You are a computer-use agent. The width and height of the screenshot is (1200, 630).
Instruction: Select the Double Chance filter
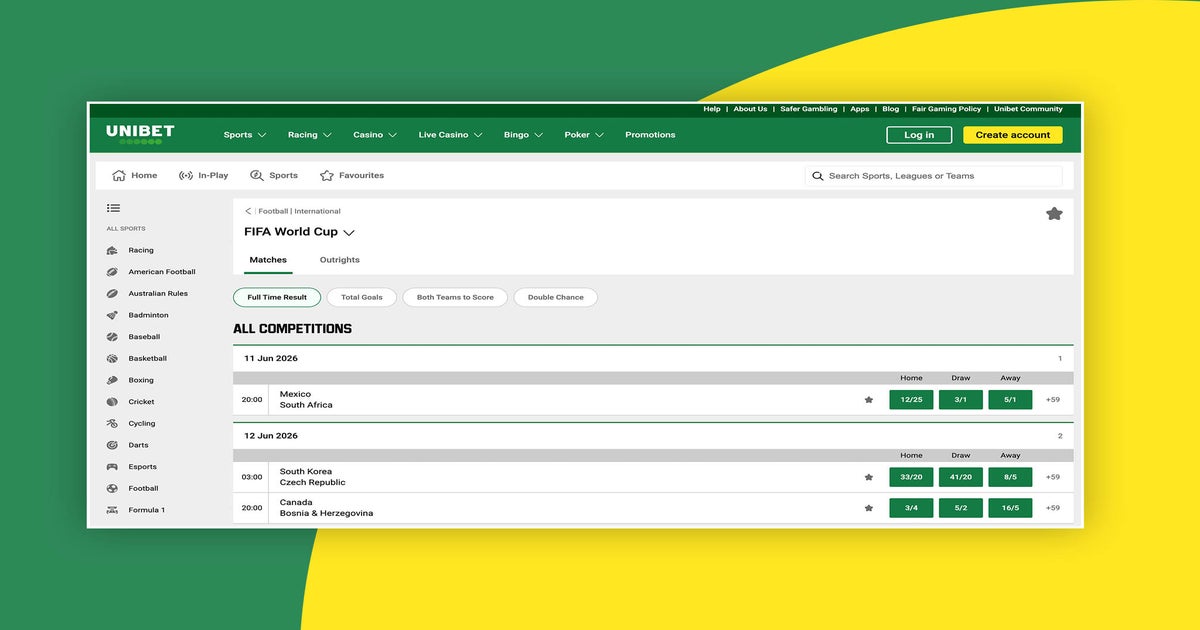click(x=556, y=297)
